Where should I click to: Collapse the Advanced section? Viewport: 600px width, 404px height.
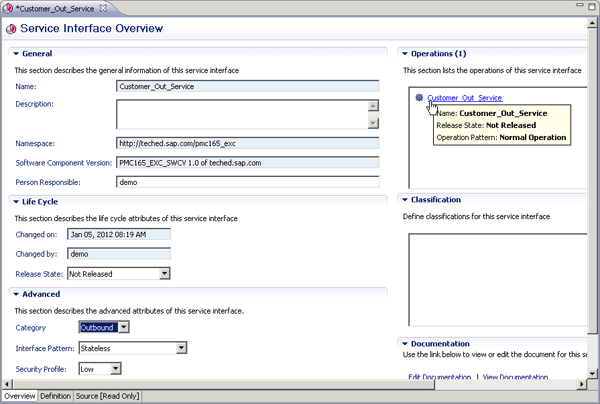[16, 294]
